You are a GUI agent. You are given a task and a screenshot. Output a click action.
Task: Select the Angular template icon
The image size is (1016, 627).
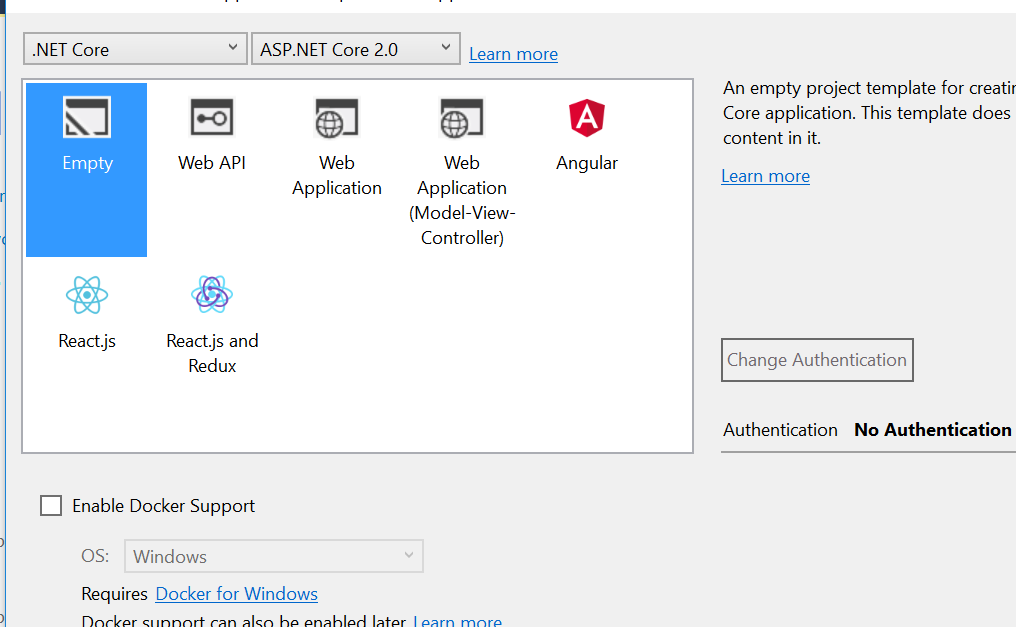point(586,118)
